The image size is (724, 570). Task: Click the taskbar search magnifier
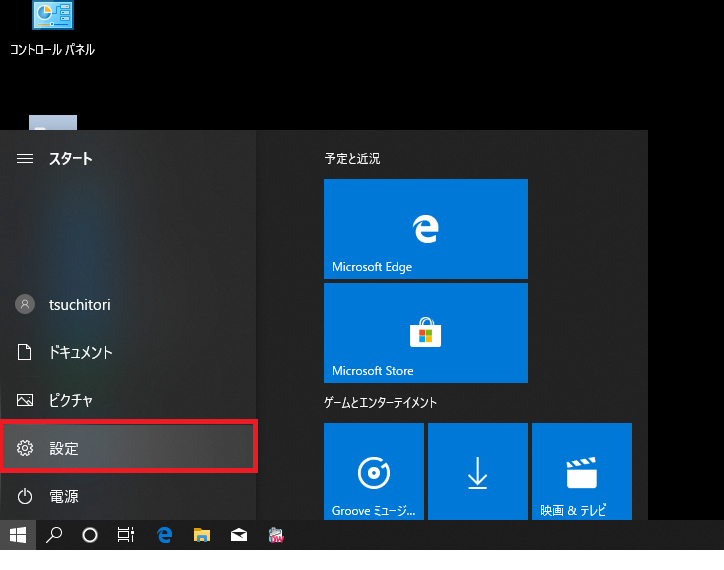point(55,535)
